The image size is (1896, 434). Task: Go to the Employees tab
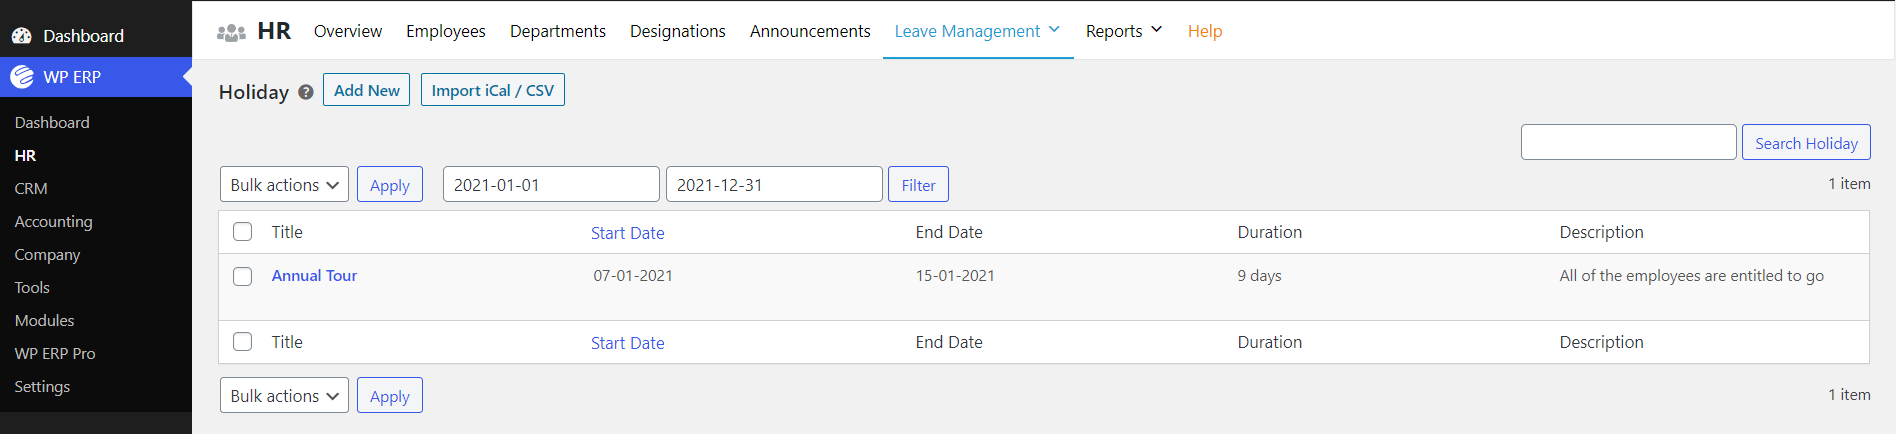[446, 31]
